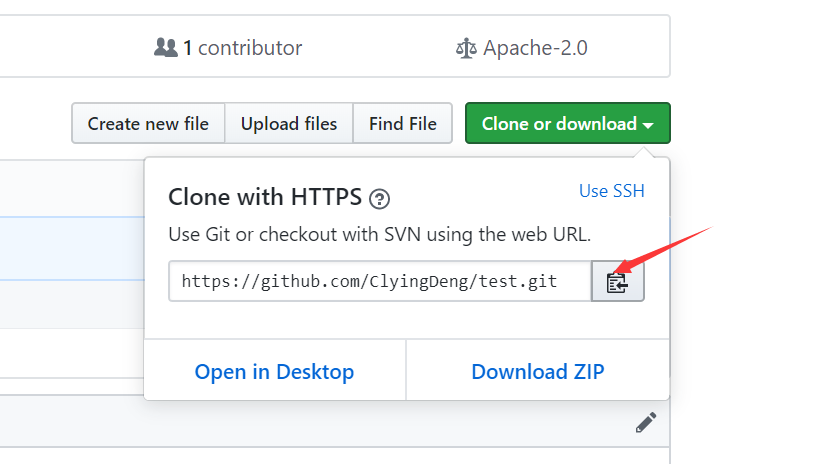Click the Find File button
This screenshot has width=813, height=464.
(402, 124)
